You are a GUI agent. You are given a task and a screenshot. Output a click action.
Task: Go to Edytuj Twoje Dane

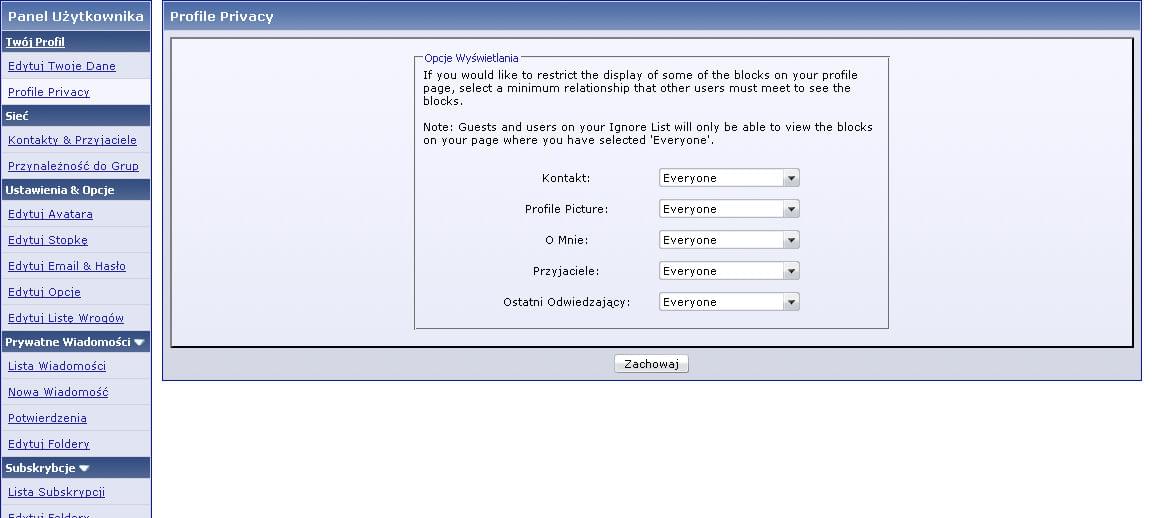[62, 67]
